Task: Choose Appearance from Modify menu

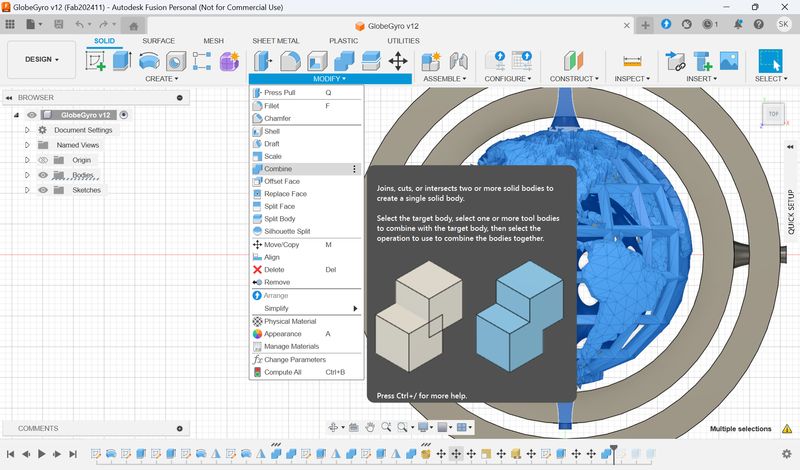Action: (x=306, y=334)
